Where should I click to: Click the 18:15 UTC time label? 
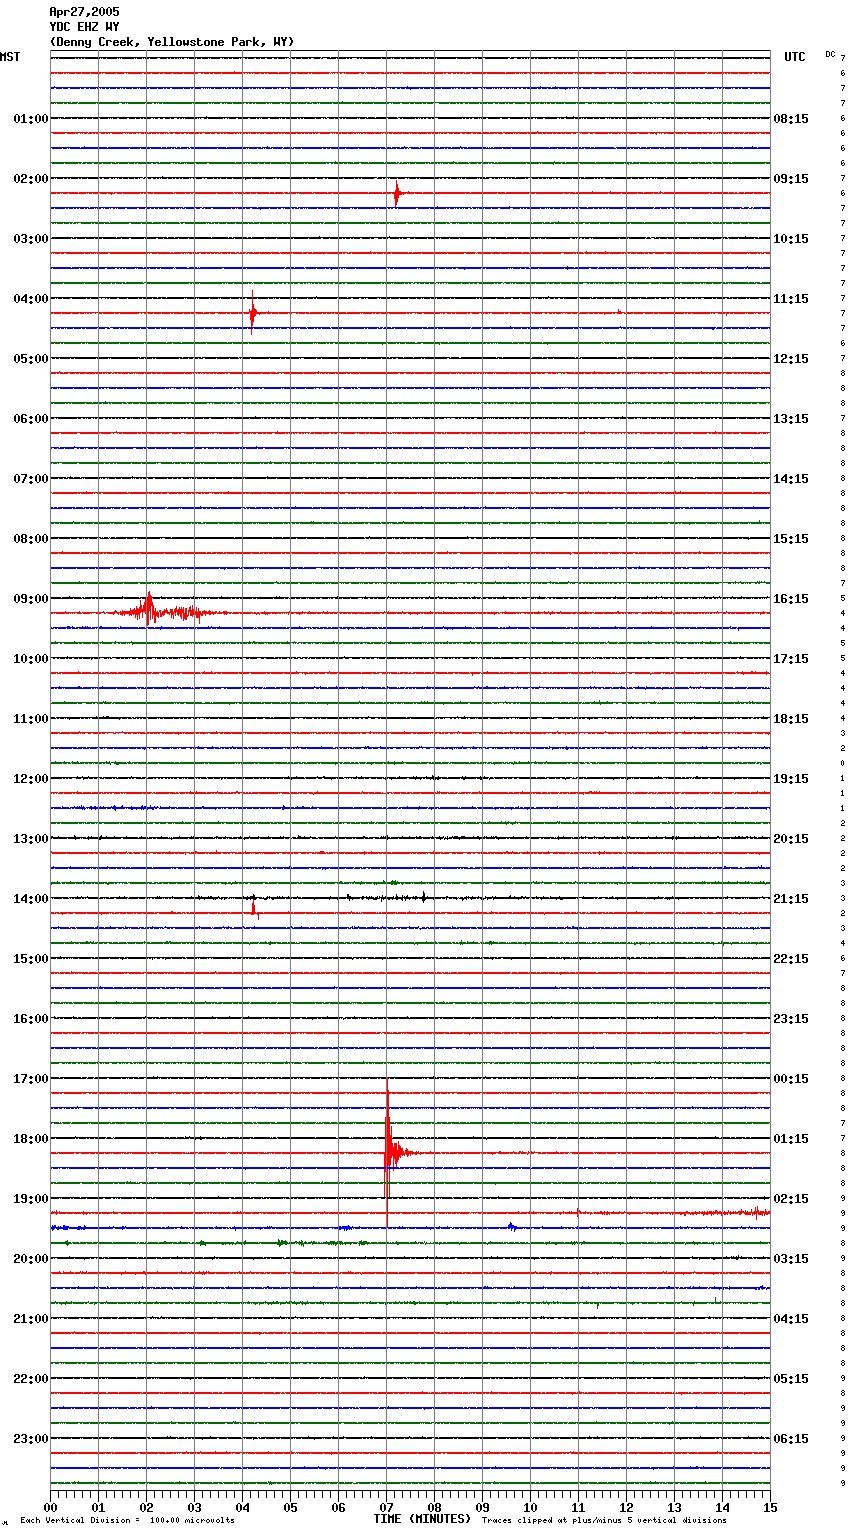pyautogui.click(x=791, y=719)
